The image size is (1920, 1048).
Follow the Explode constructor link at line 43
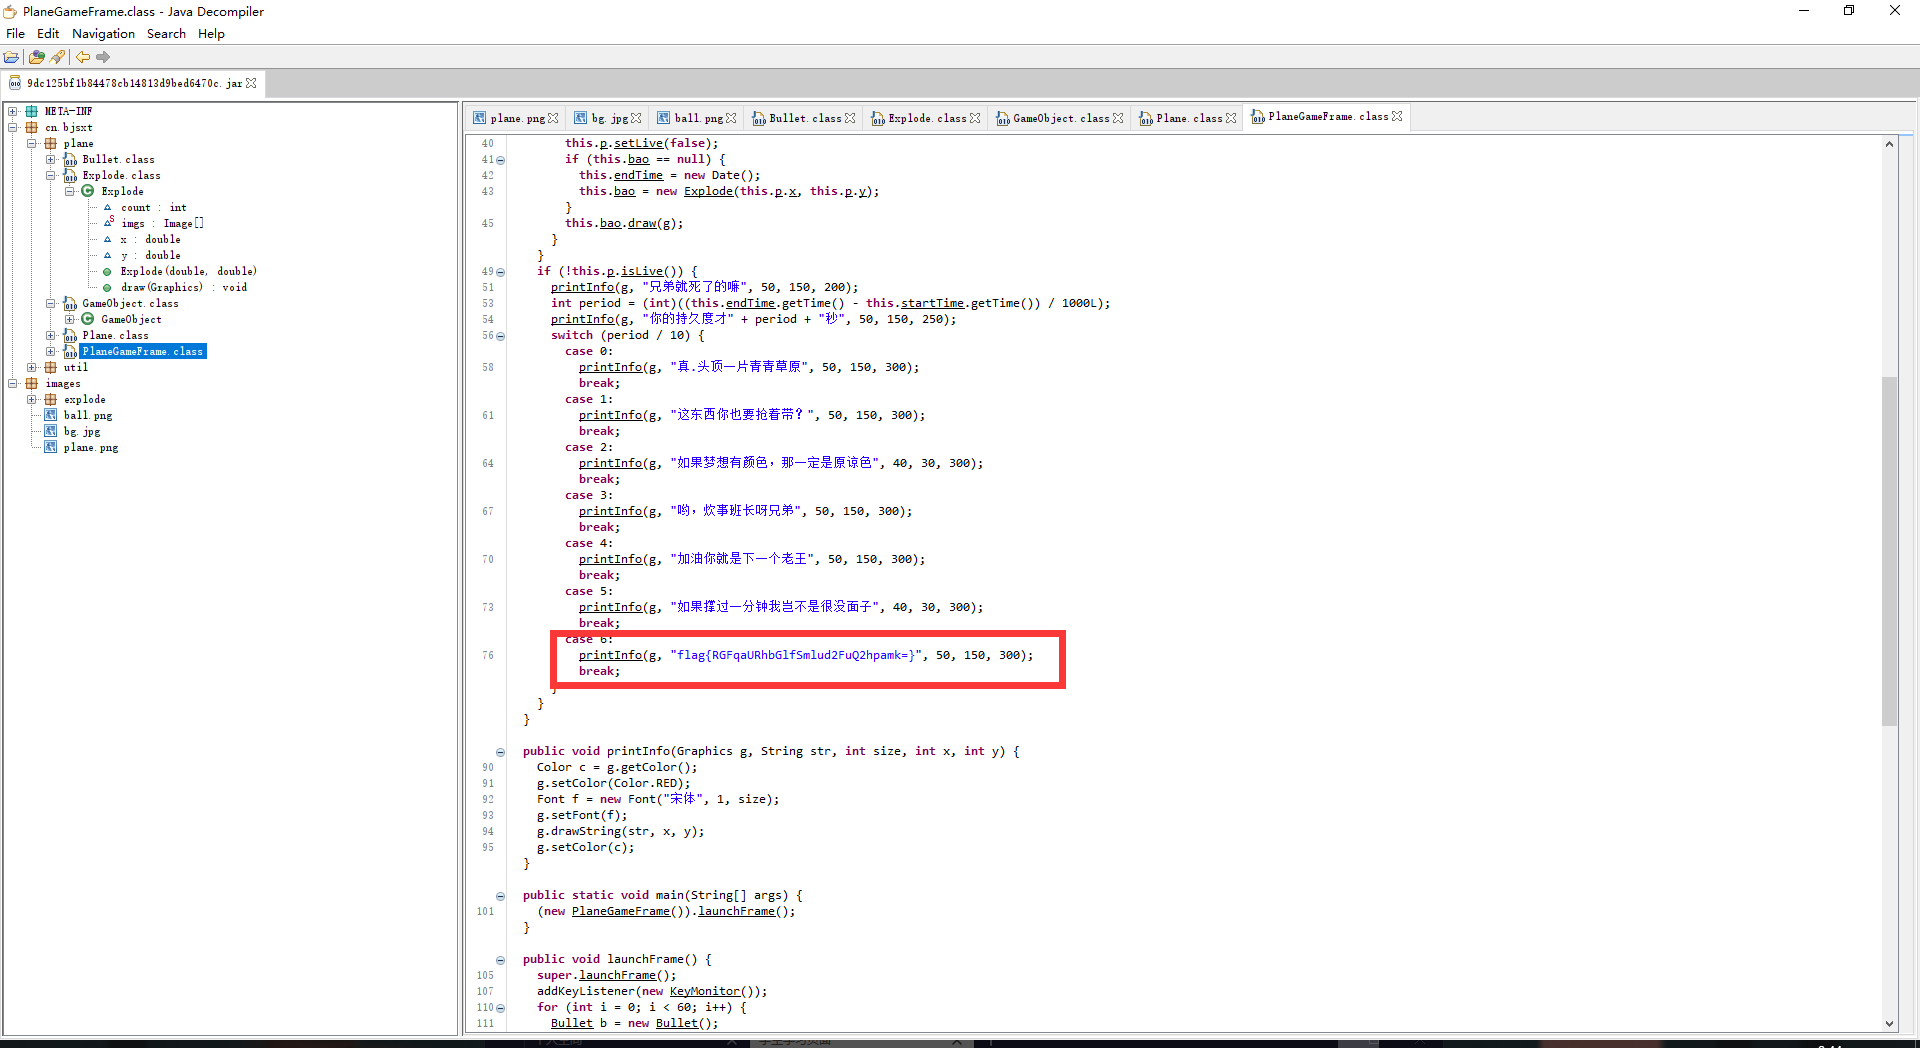[708, 191]
